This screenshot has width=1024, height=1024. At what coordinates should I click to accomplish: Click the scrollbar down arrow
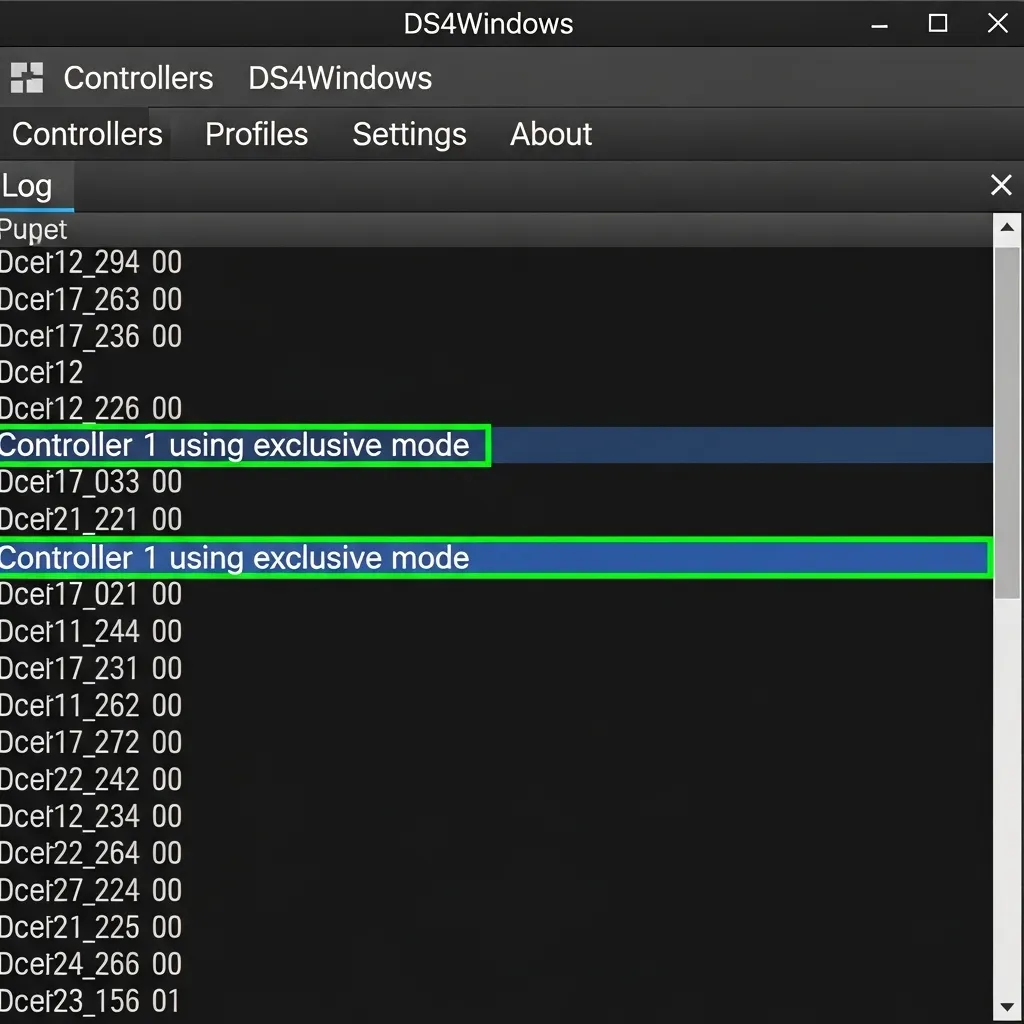click(x=1008, y=1009)
